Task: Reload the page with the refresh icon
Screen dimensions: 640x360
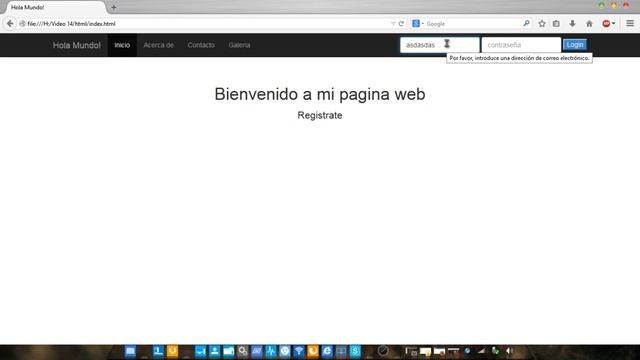Action: [401, 24]
